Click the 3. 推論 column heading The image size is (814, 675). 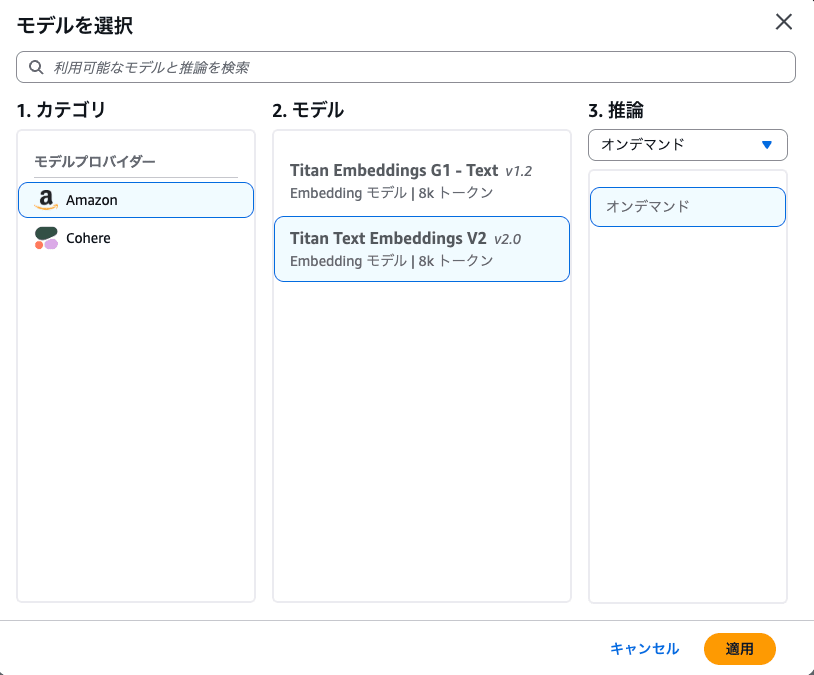tap(616, 110)
